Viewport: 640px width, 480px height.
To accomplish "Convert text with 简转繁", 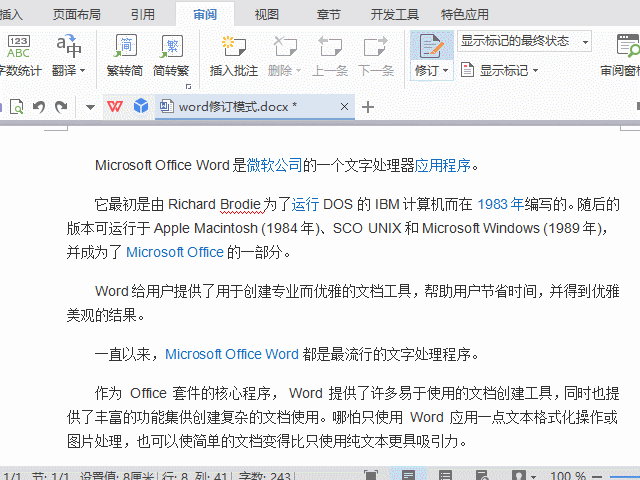I will click(x=171, y=56).
